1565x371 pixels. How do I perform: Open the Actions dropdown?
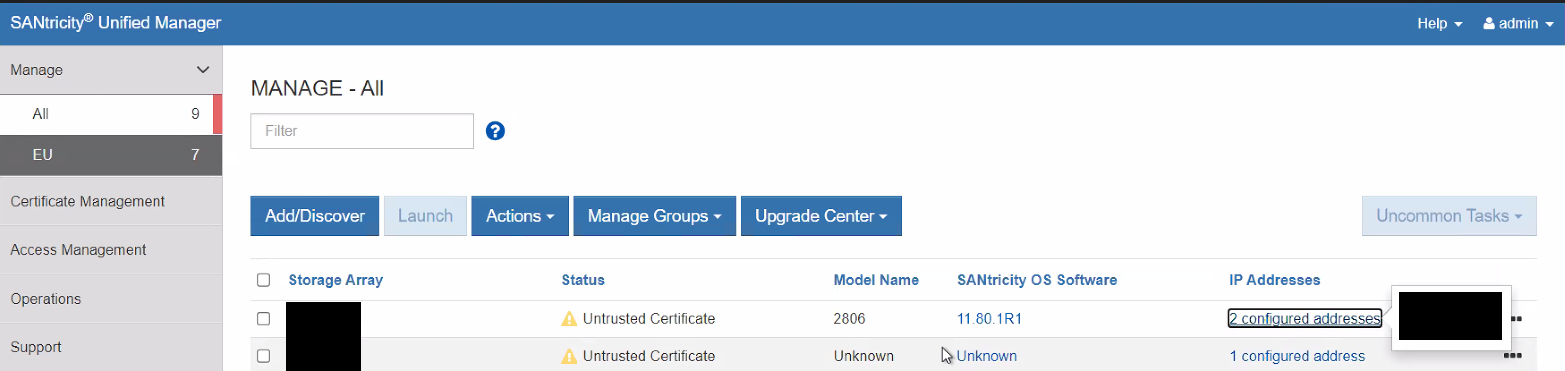coord(520,216)
